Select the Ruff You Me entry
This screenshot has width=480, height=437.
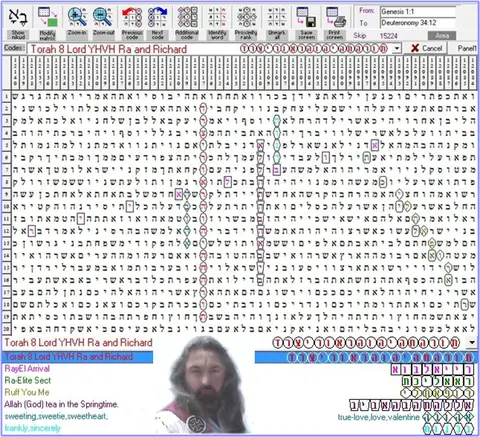27,392
